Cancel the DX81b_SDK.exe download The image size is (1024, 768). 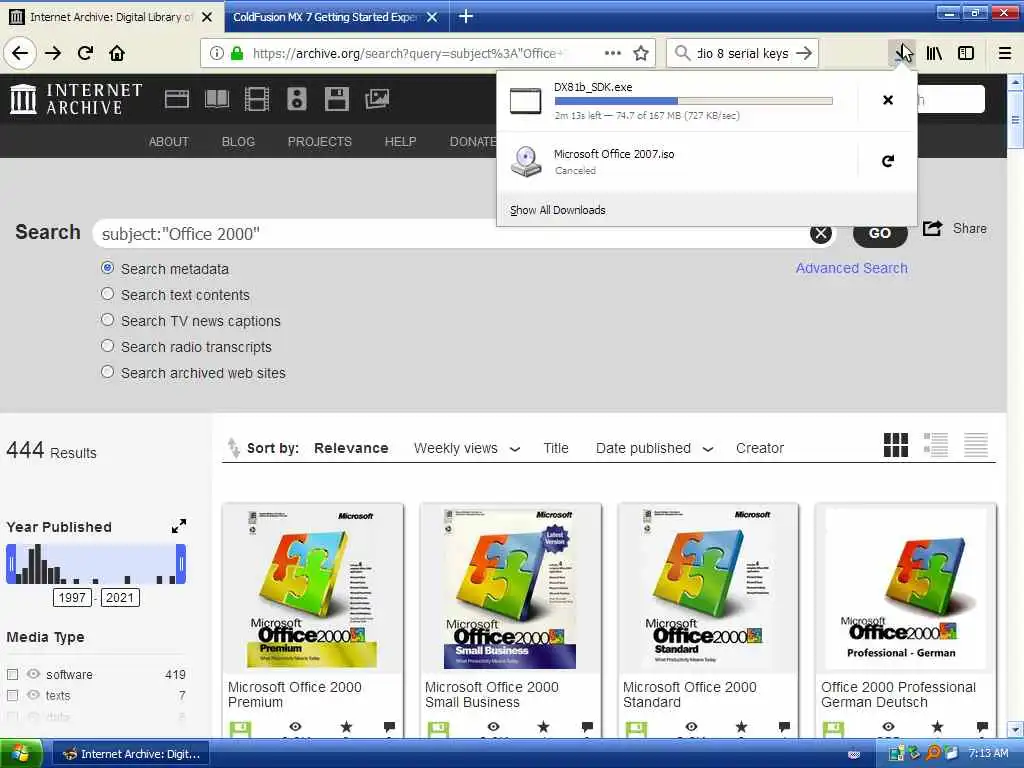888,100
